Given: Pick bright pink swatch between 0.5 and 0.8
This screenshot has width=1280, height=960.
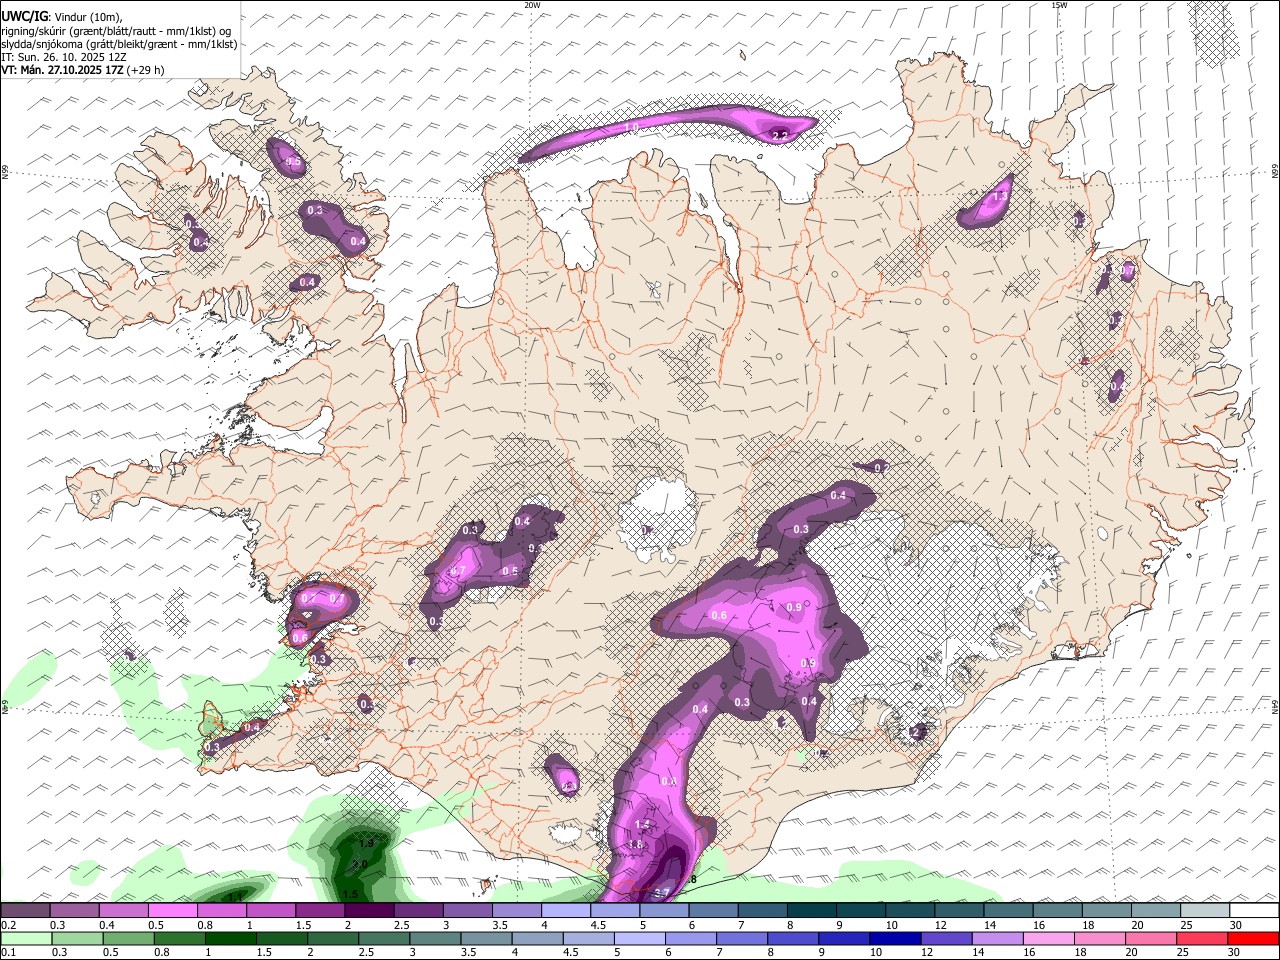Looking at the screenshot, I should (x=172, y=910).
